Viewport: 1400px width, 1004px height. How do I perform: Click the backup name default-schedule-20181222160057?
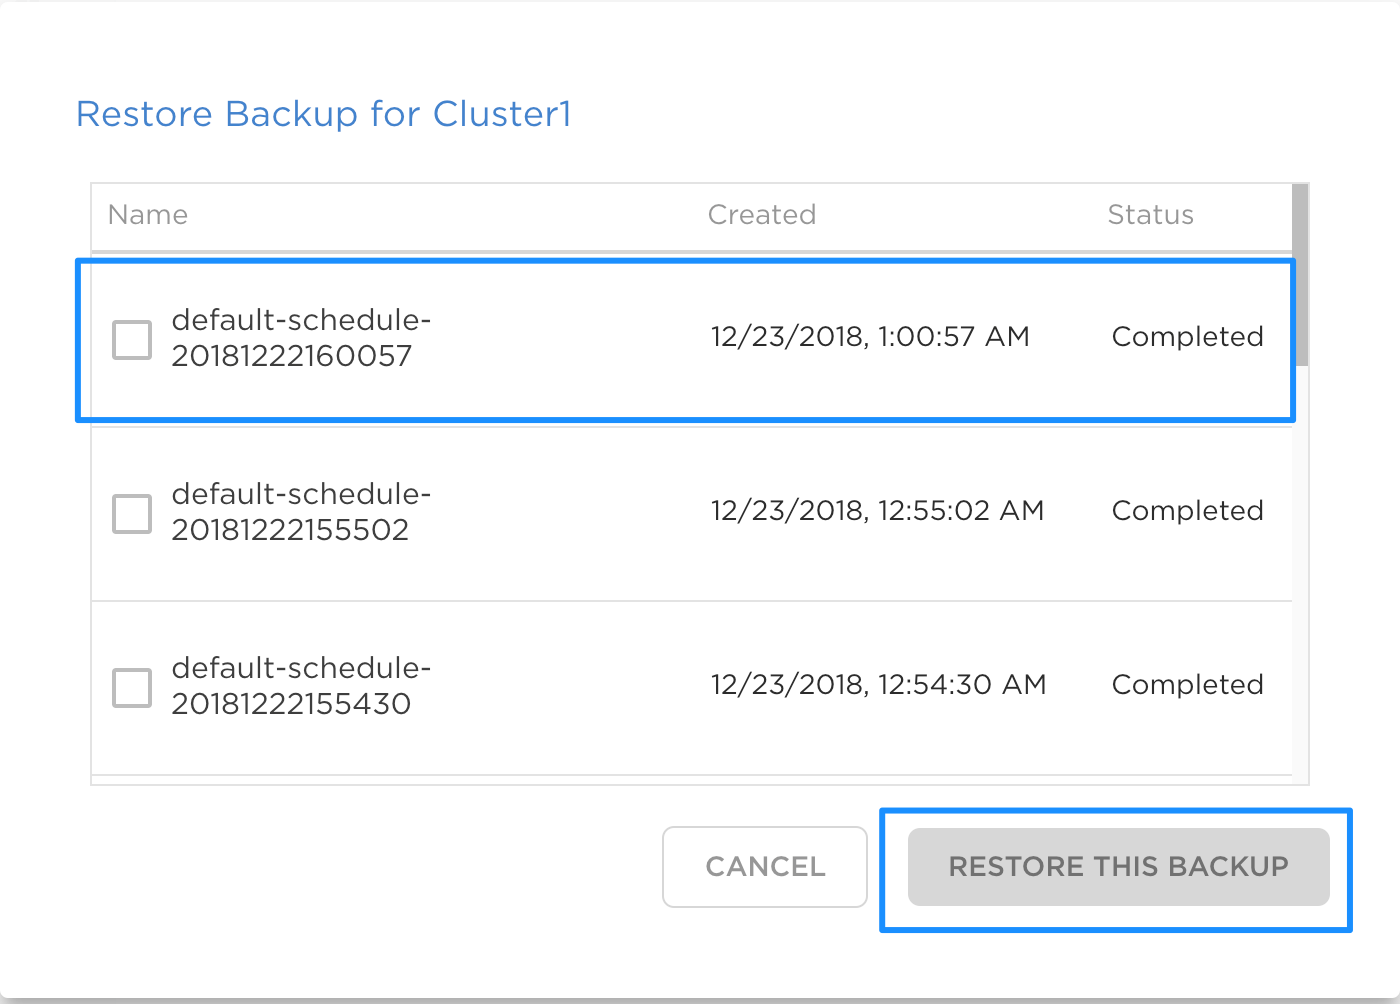[x=301, y=338]
